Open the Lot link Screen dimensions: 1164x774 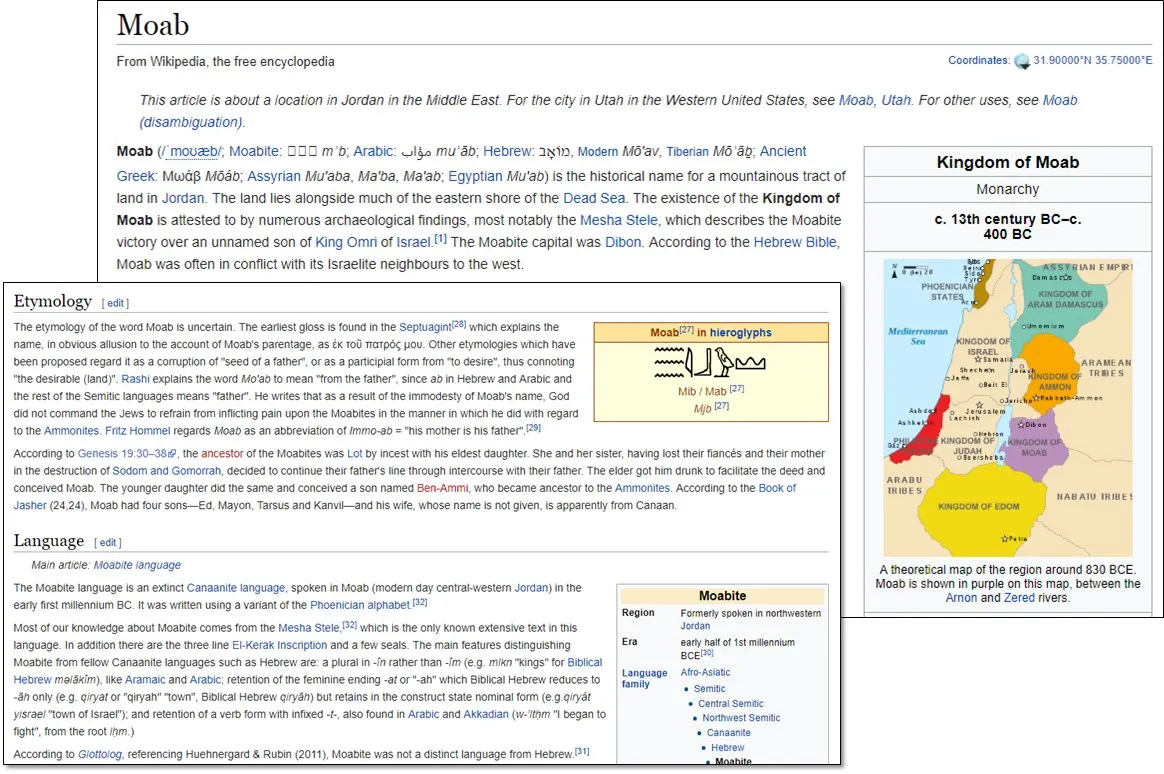pyautogui.click(x=355, y=453)
